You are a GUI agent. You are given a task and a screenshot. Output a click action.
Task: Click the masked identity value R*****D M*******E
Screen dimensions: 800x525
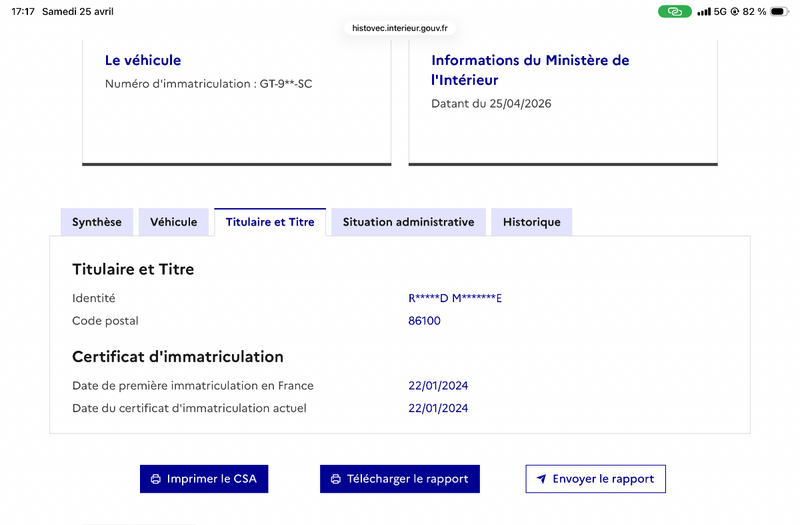click(x=455, y=298)
